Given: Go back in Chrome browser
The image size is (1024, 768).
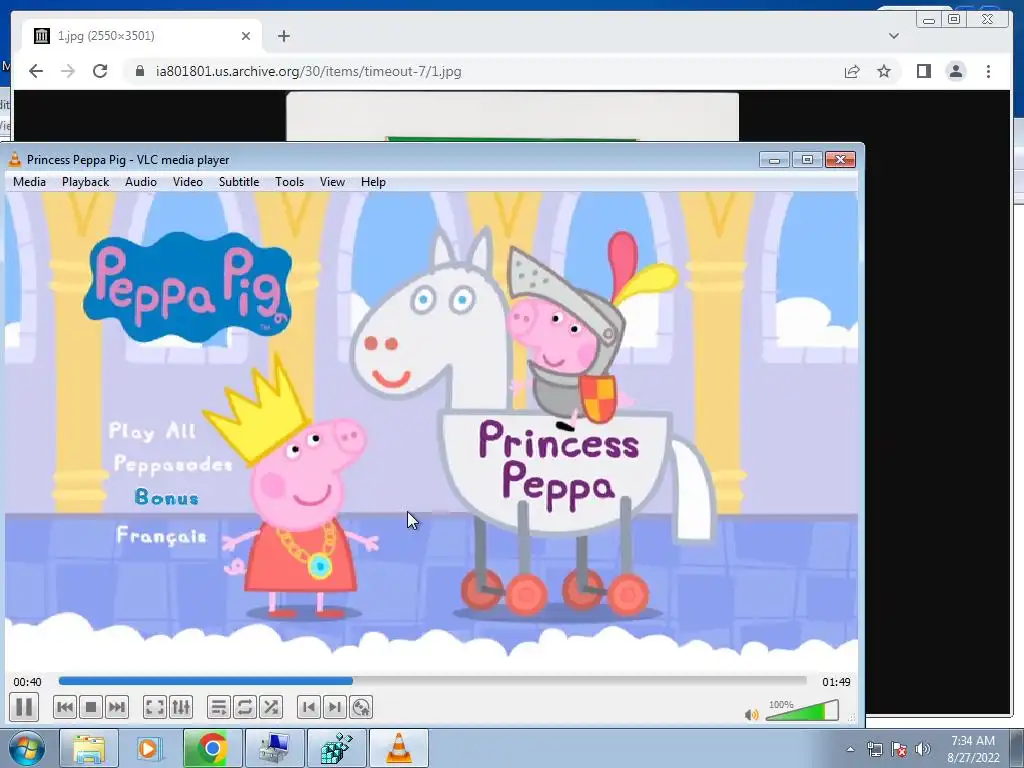Looking at the screenshot, I should pyautogui.click(x=36, y=71).
